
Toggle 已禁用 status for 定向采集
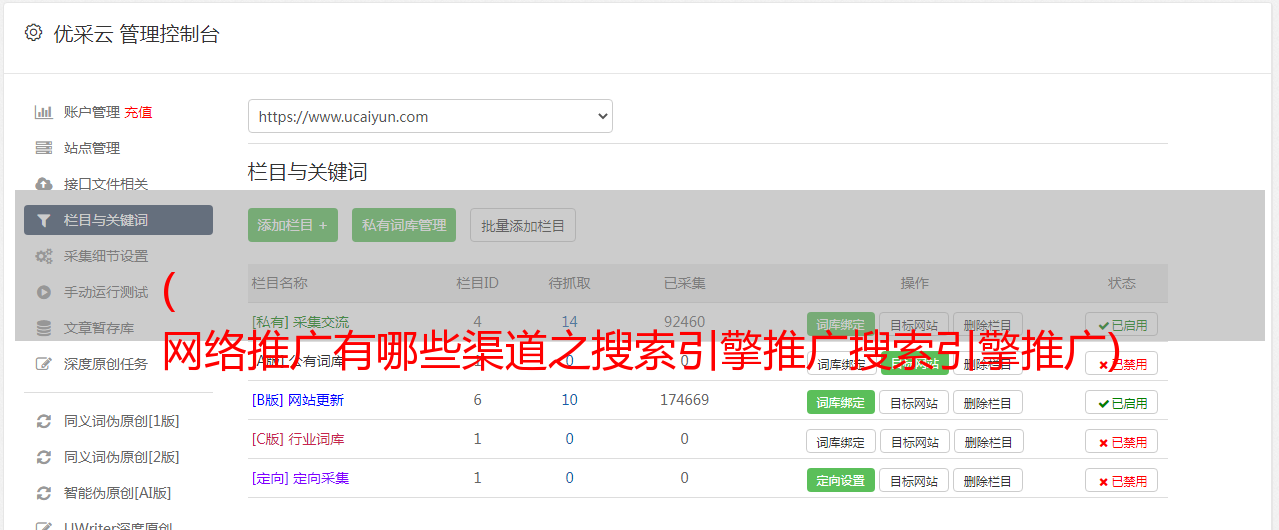pos(1122,480)
